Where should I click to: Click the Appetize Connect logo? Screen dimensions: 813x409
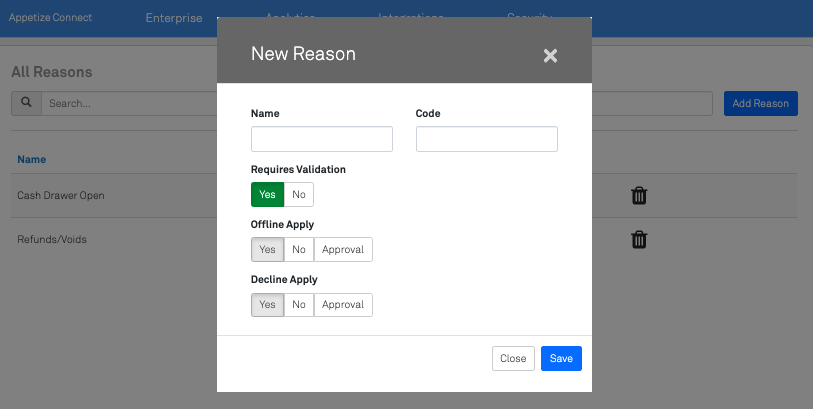51,18
